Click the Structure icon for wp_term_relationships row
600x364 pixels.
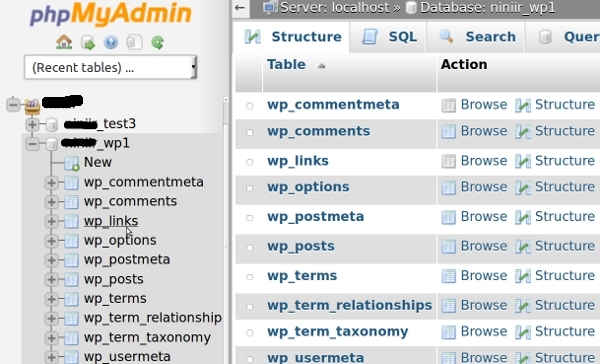(x=523, y=306)
